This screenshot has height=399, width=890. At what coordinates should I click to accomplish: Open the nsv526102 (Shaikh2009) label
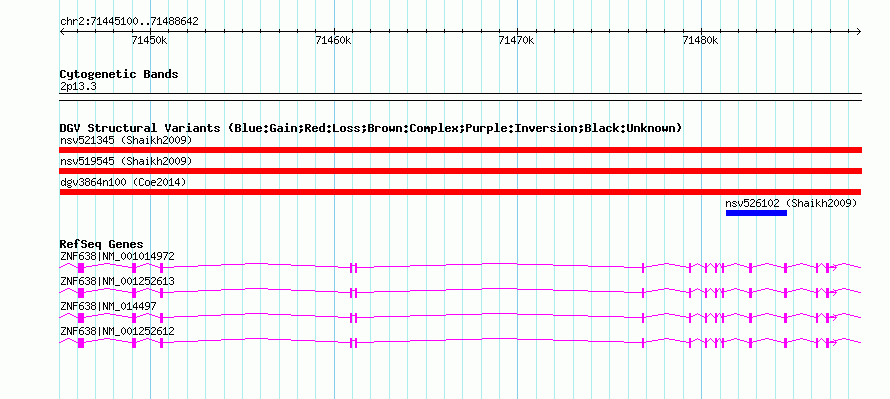(791, 203)
